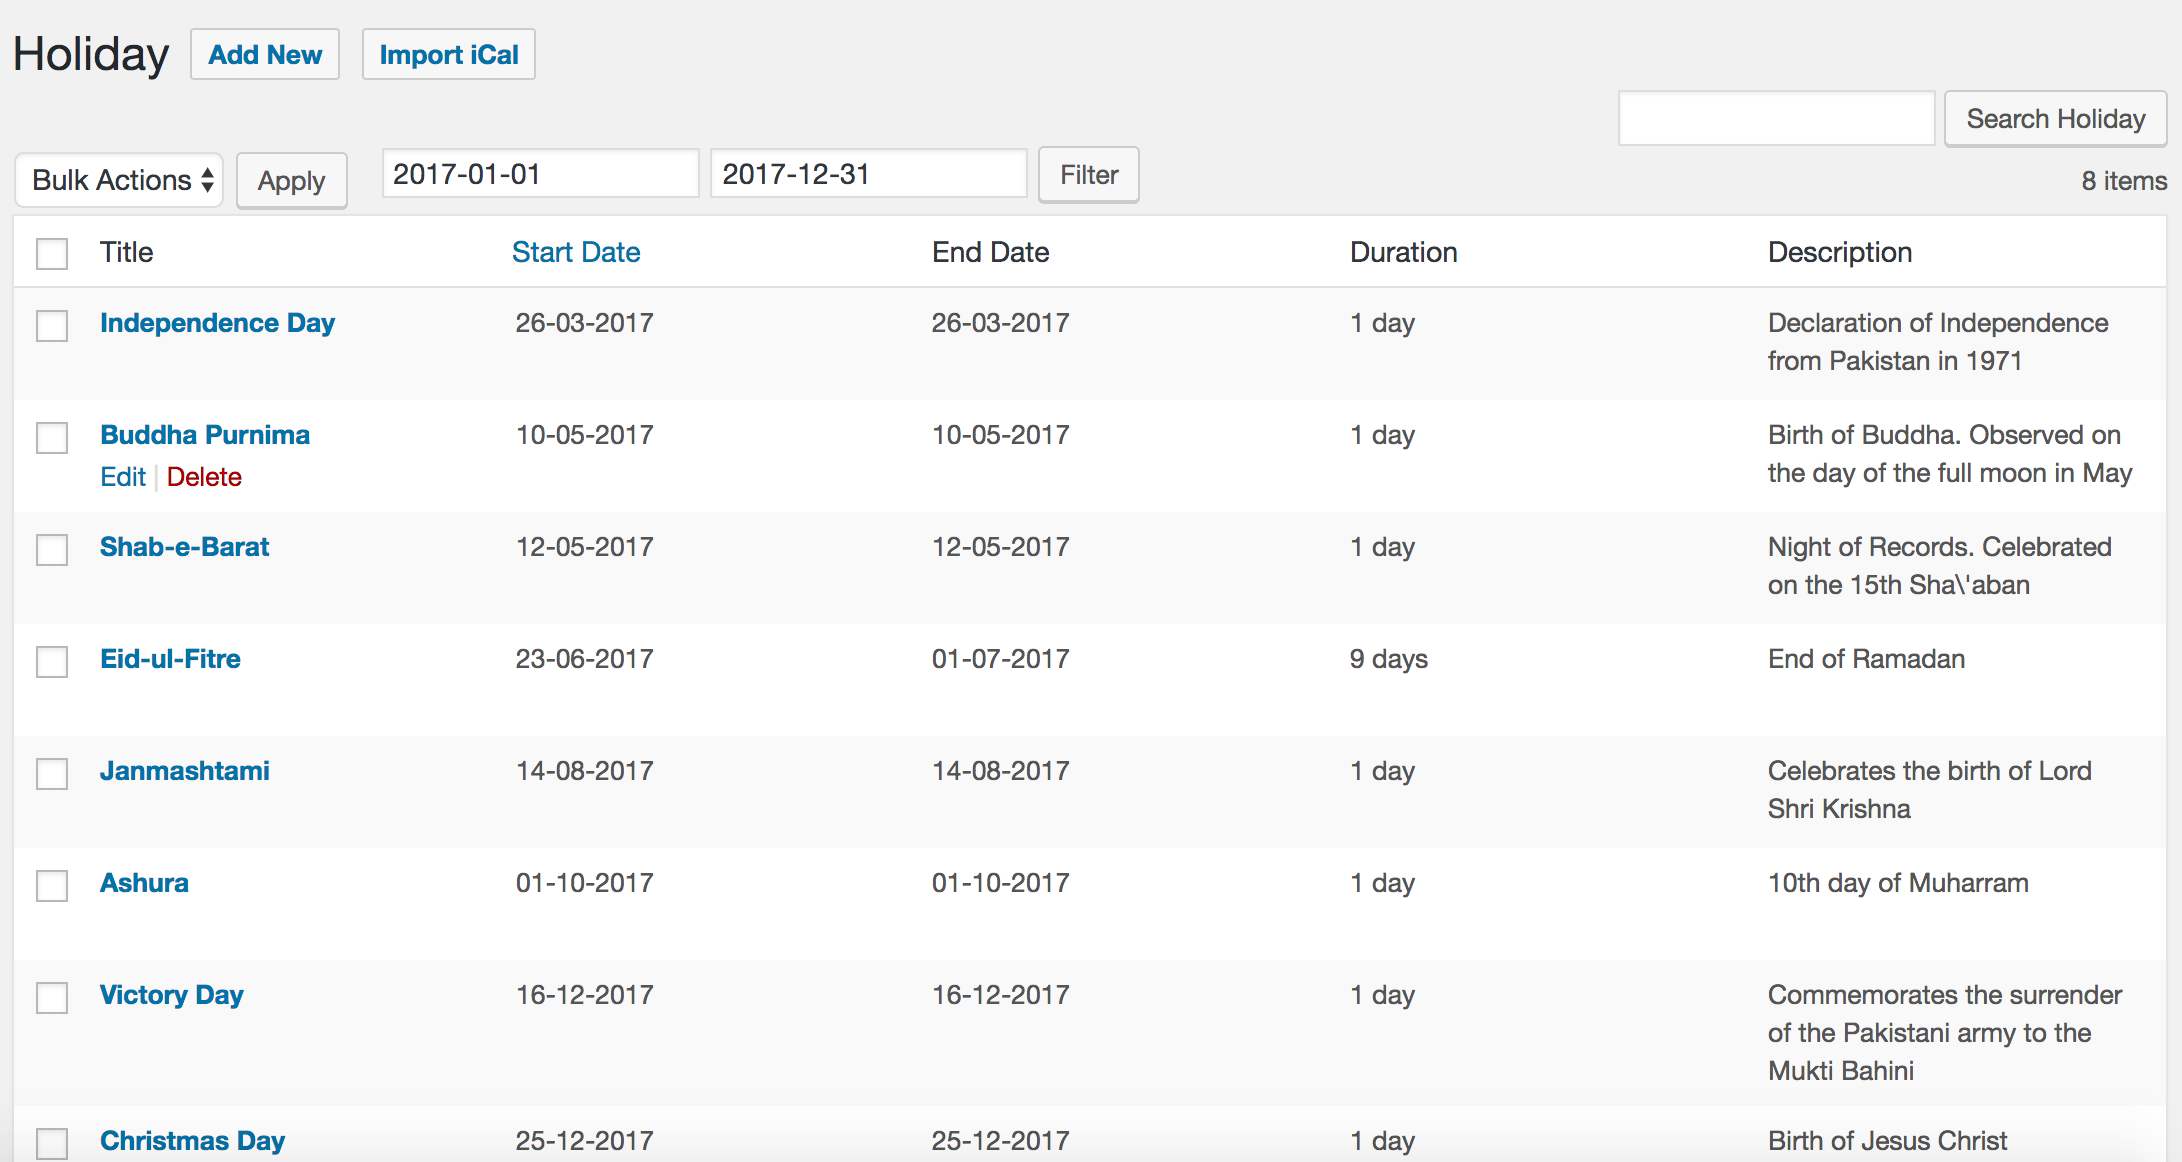
Task: Check the Shab-e-Barat row checkbox
Action: click(52, 549)
